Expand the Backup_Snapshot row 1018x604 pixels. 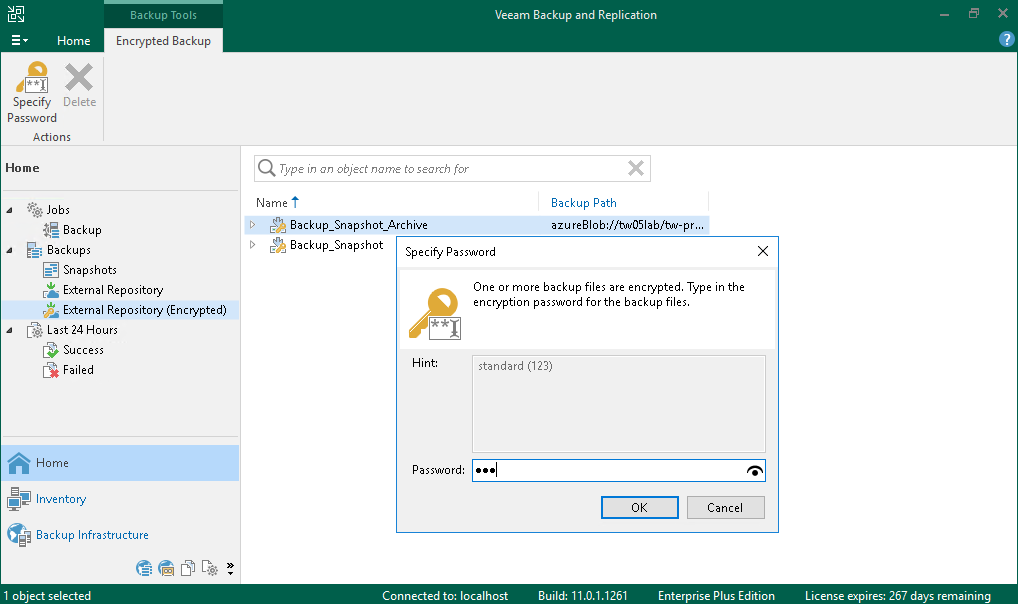253,245
